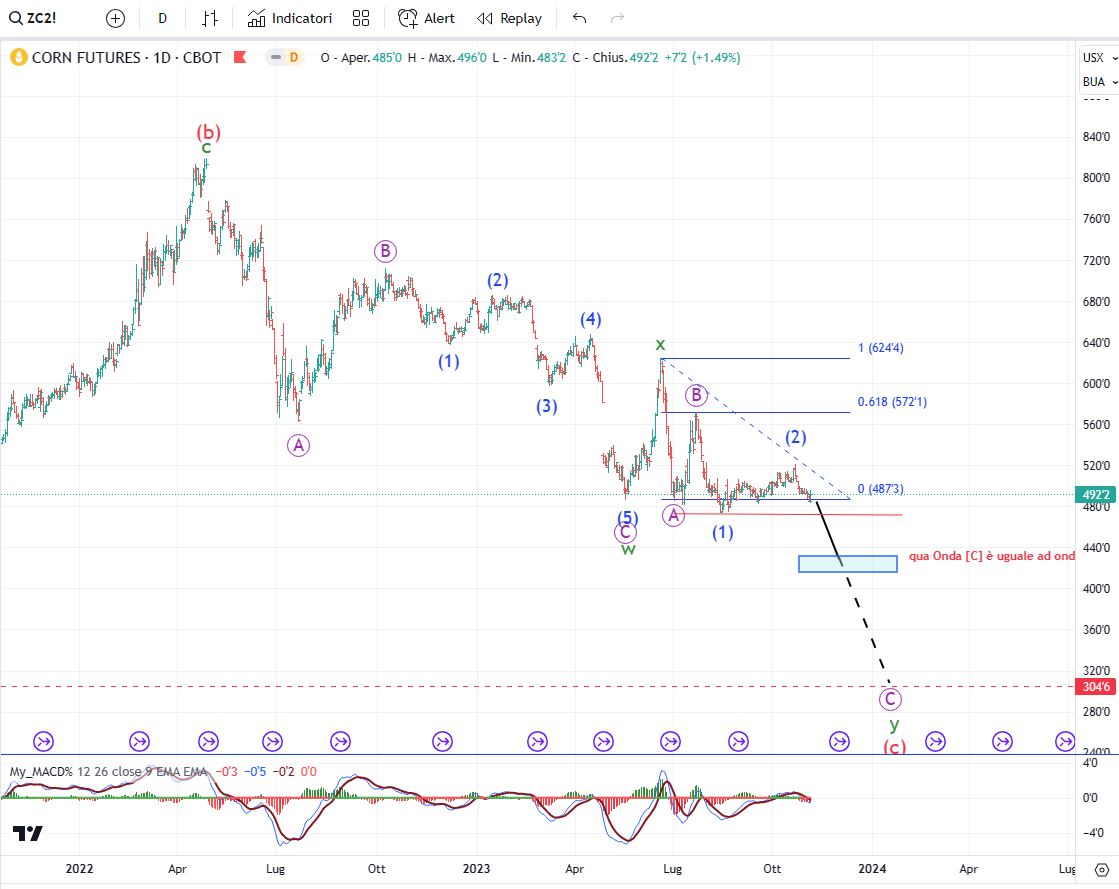Click the 2024 label on time axis
The image size is (1119, 889).
(x=872, y=869)
